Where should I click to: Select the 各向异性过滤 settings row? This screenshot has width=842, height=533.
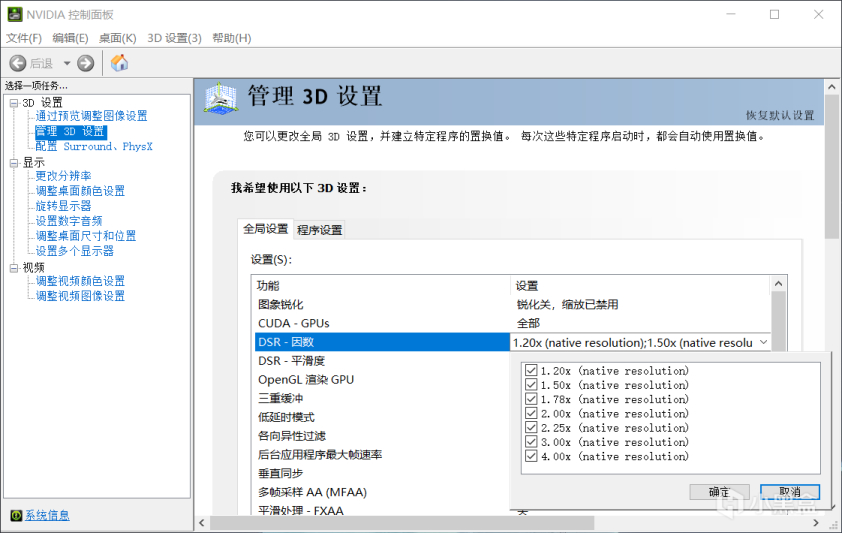point(381,436)
